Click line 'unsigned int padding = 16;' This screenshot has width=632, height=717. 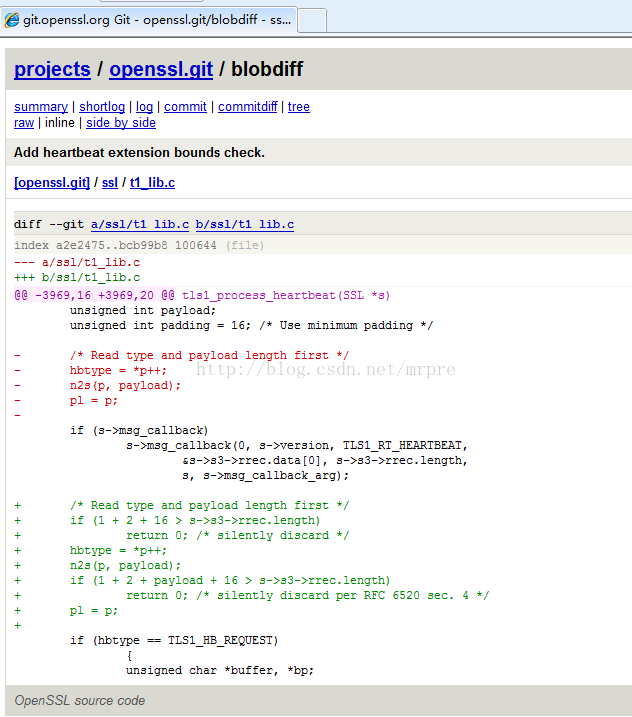coord(160,326)
